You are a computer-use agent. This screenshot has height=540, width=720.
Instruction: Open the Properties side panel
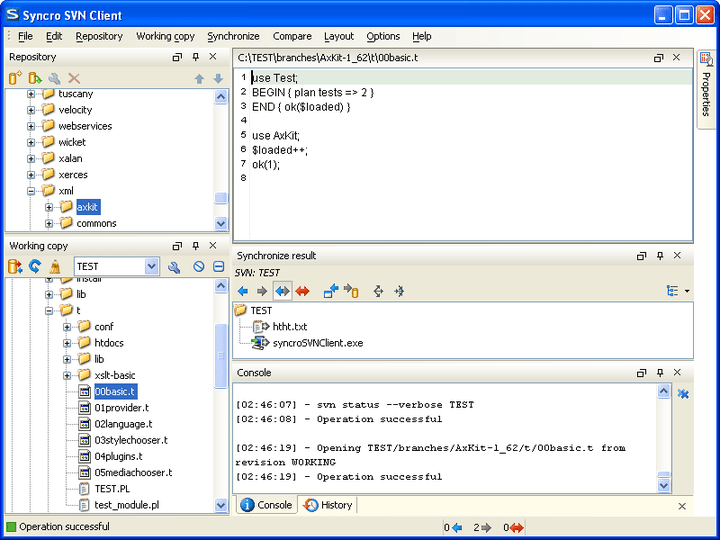(706, 90)
